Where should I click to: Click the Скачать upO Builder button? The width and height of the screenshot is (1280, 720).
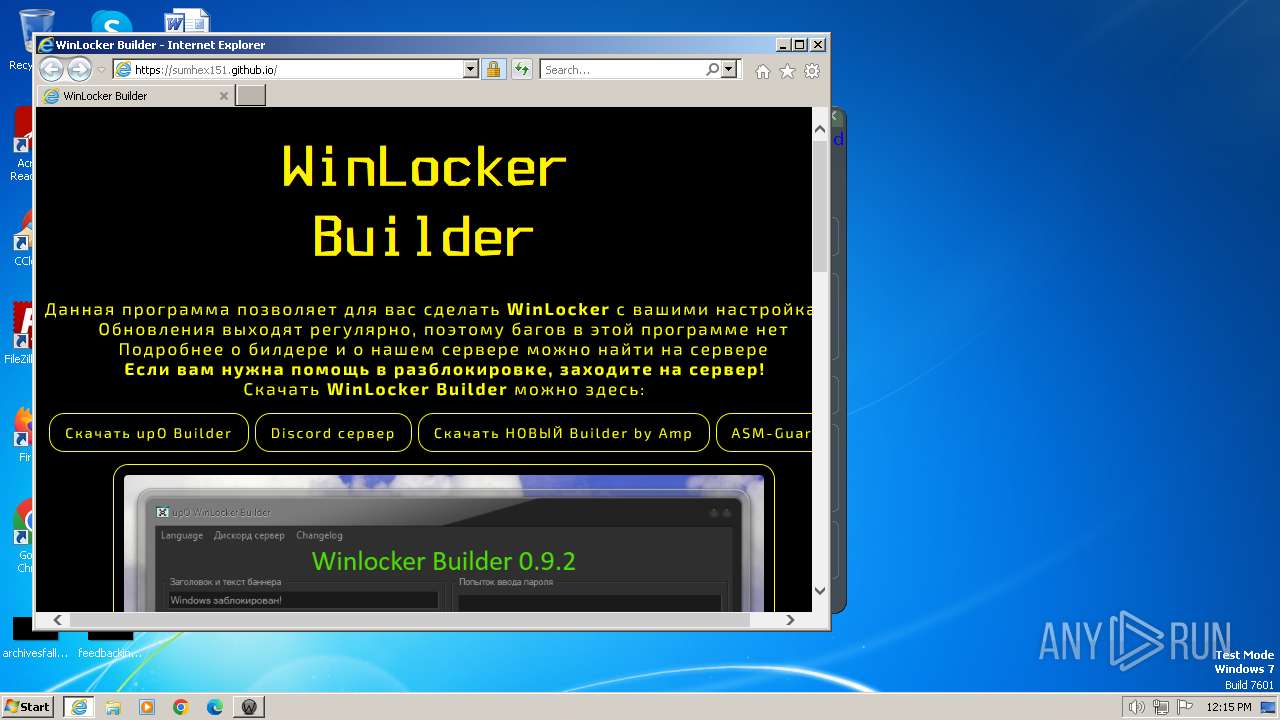click(x=148, y=433)
